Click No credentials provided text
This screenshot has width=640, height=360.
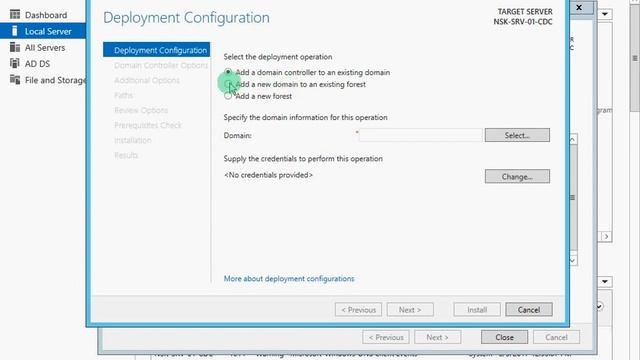(x=268, y=175)
